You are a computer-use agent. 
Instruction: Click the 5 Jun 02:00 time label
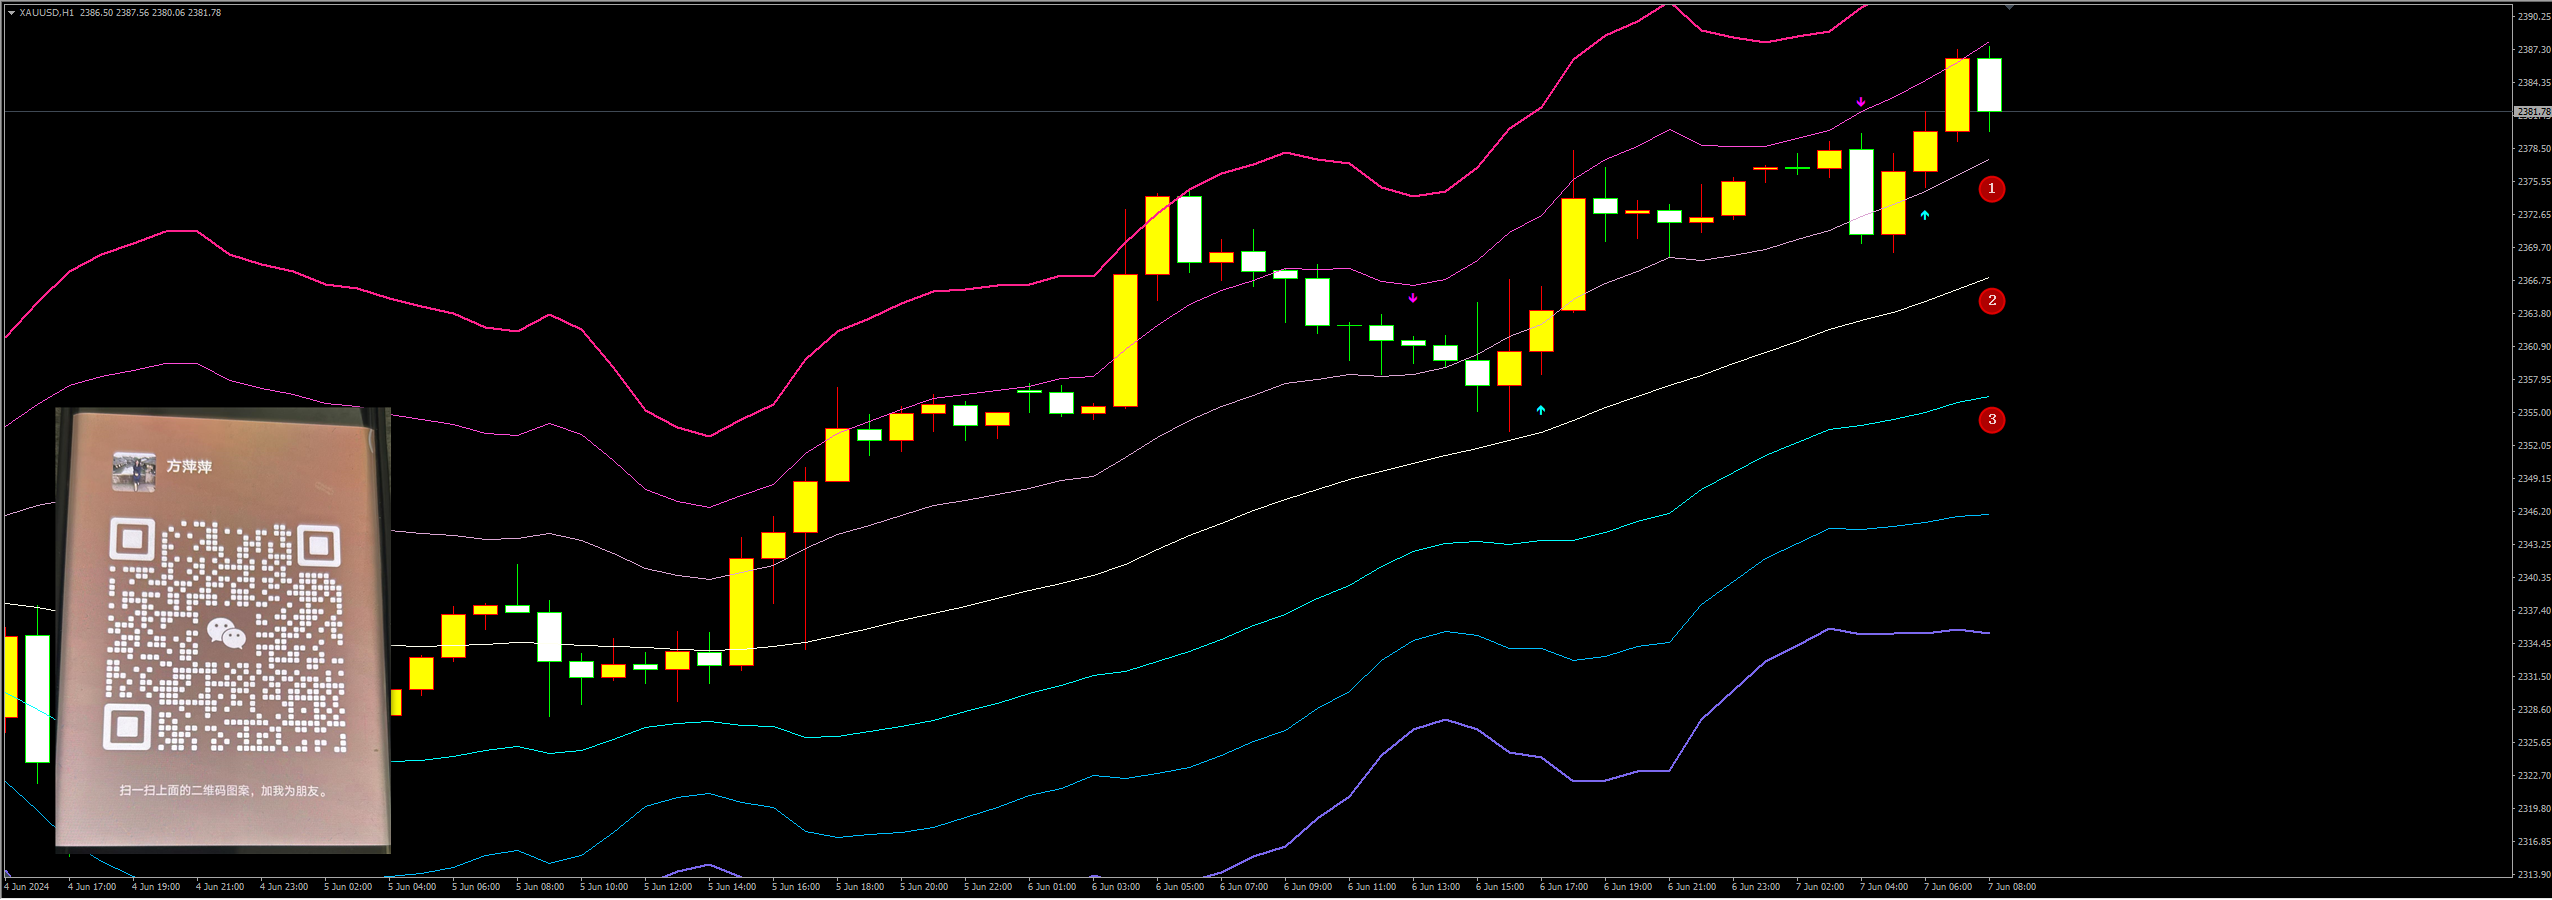[348, 887]
